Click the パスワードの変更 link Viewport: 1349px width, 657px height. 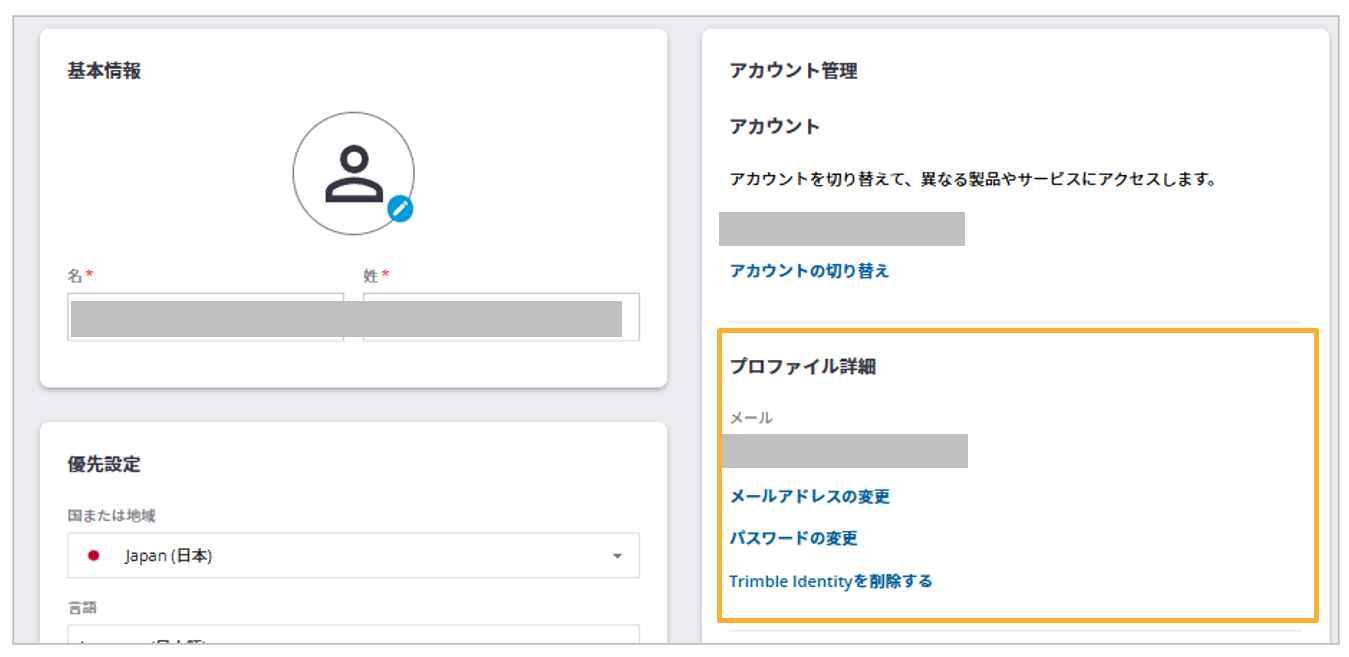point(793,539)
